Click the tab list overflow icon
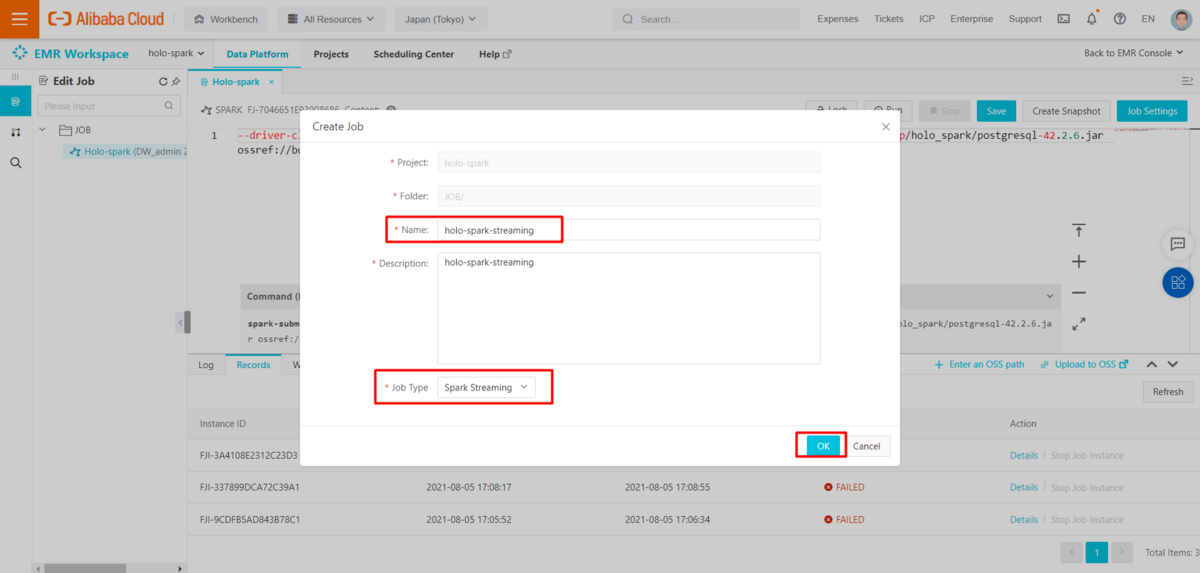This screenshot has height=573, width=1200. click(x=1188, y=80)
